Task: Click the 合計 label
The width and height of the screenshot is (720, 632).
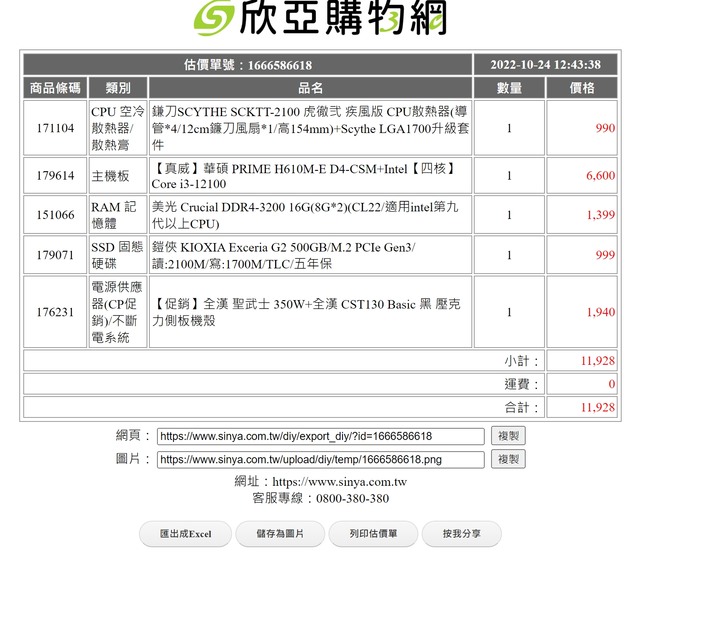Action: (x=521, y=407)
